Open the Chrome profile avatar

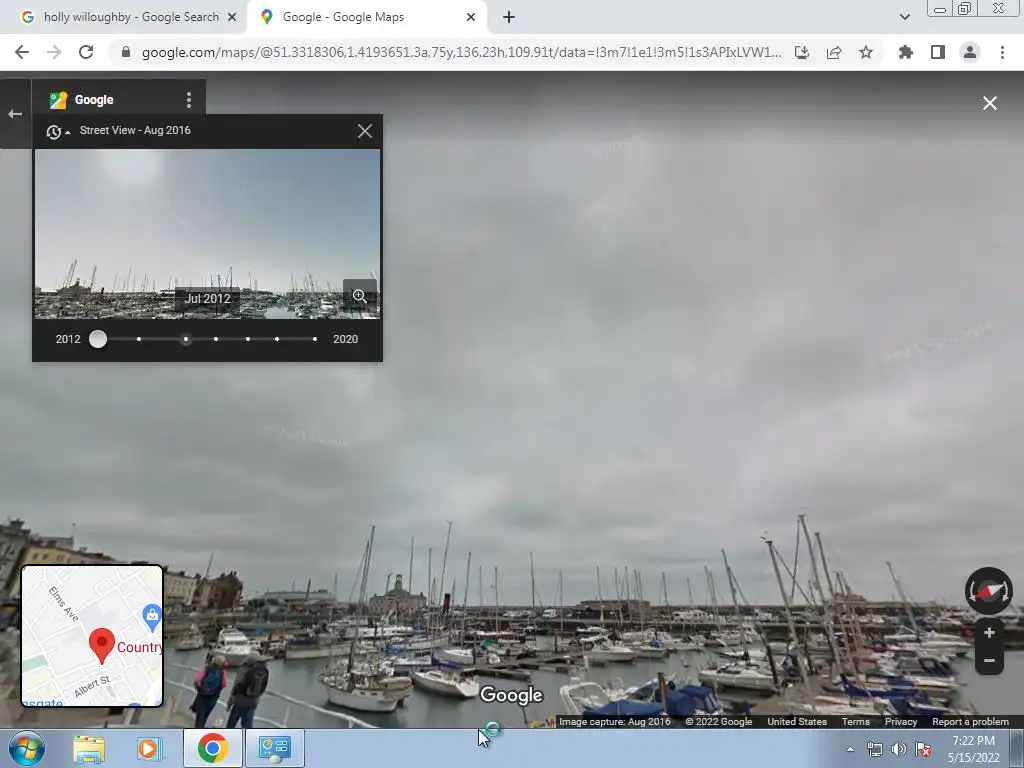click(970, 52)
